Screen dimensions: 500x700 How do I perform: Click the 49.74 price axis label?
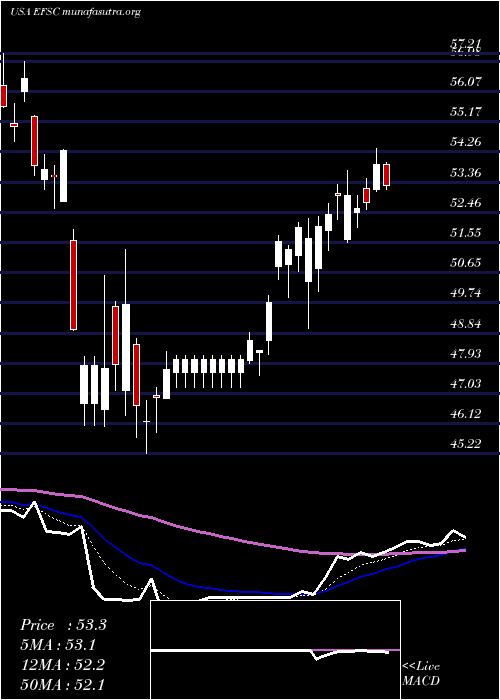point(466,293)
